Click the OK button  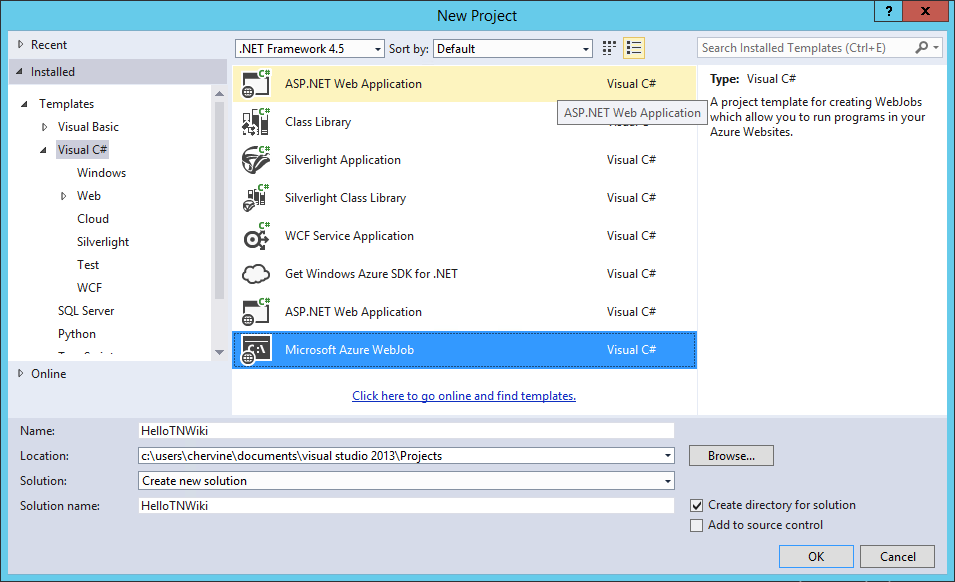[816, 556]
